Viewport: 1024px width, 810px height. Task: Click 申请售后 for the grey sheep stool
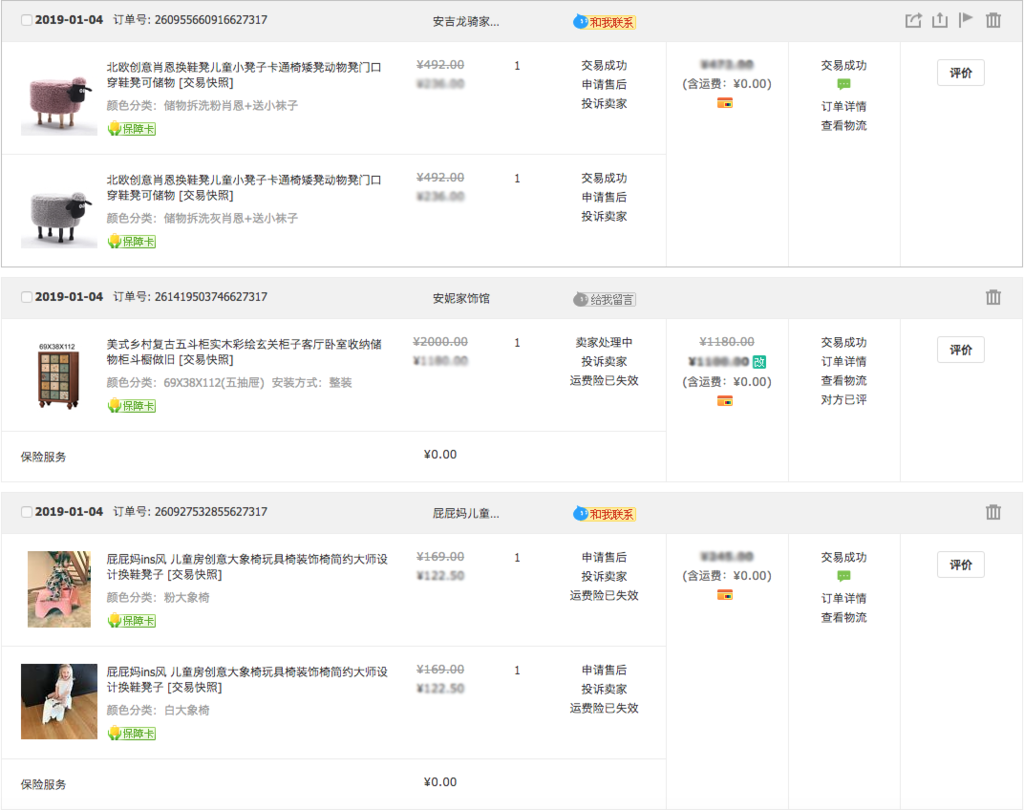(604, 197)
